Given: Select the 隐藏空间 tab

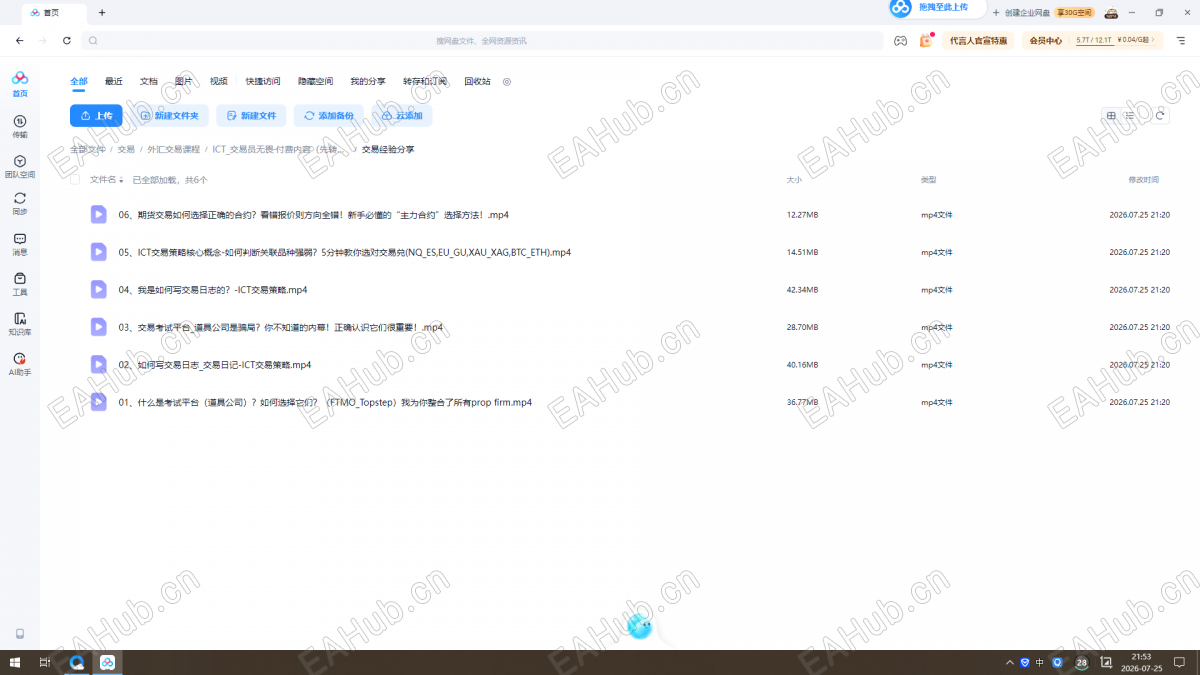Looking at the screenshot, I should click(316, 81).
